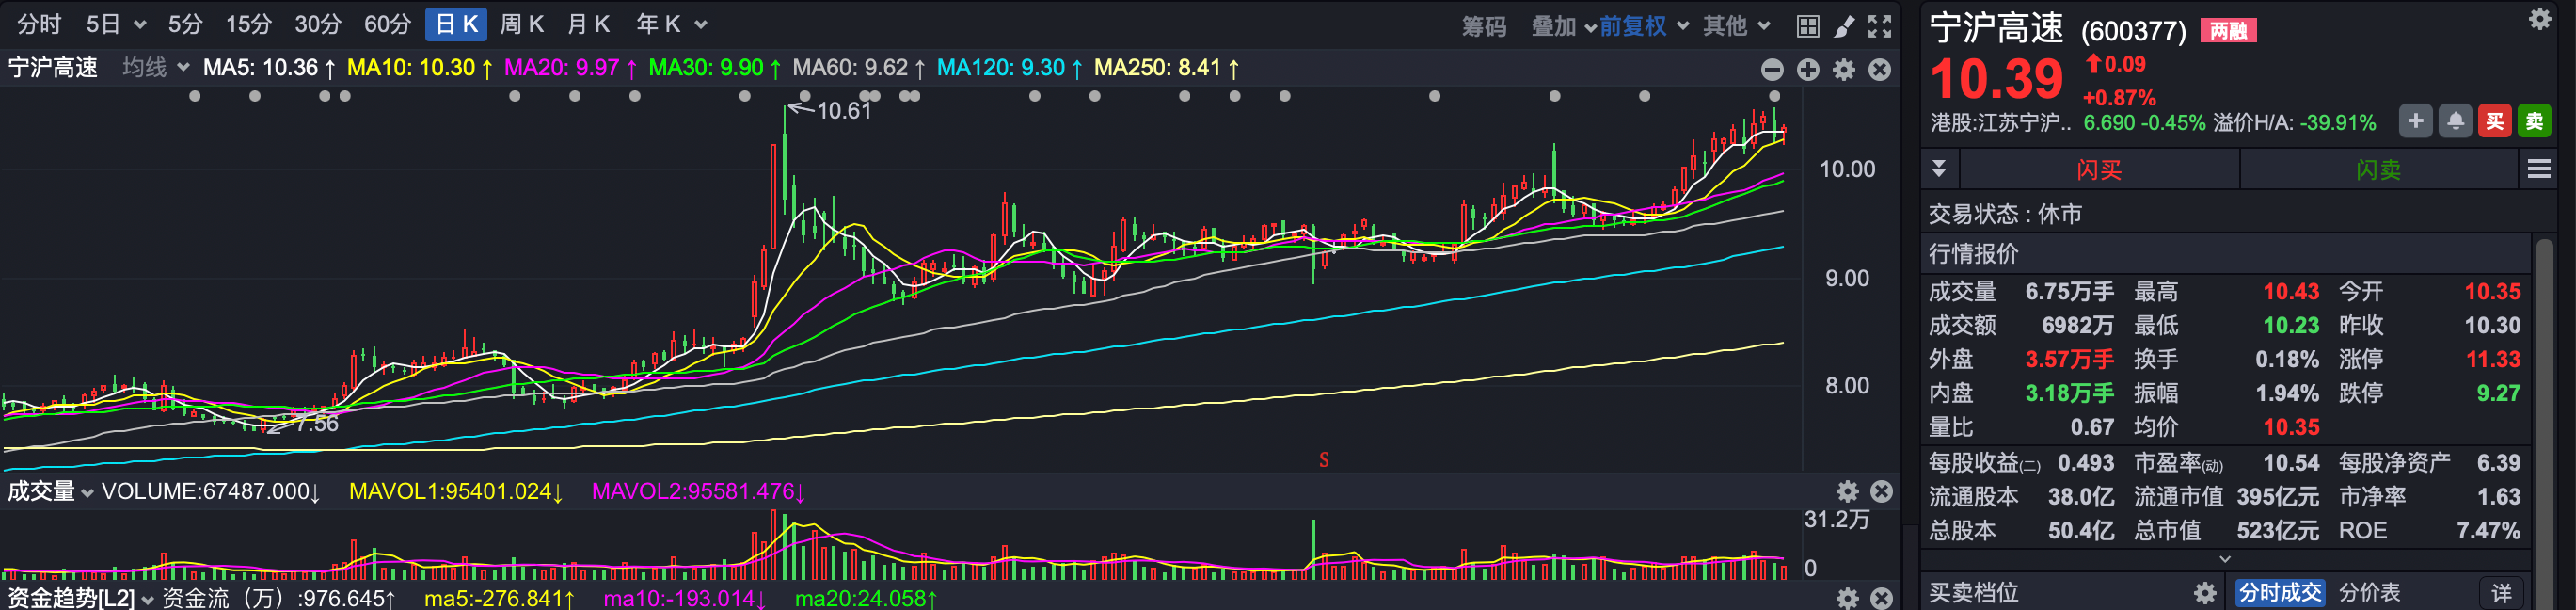Close the main chart indicator panel
The width and height of the screenshot is (2576, 610).
pyautogui.click(x=1880, y=69)
